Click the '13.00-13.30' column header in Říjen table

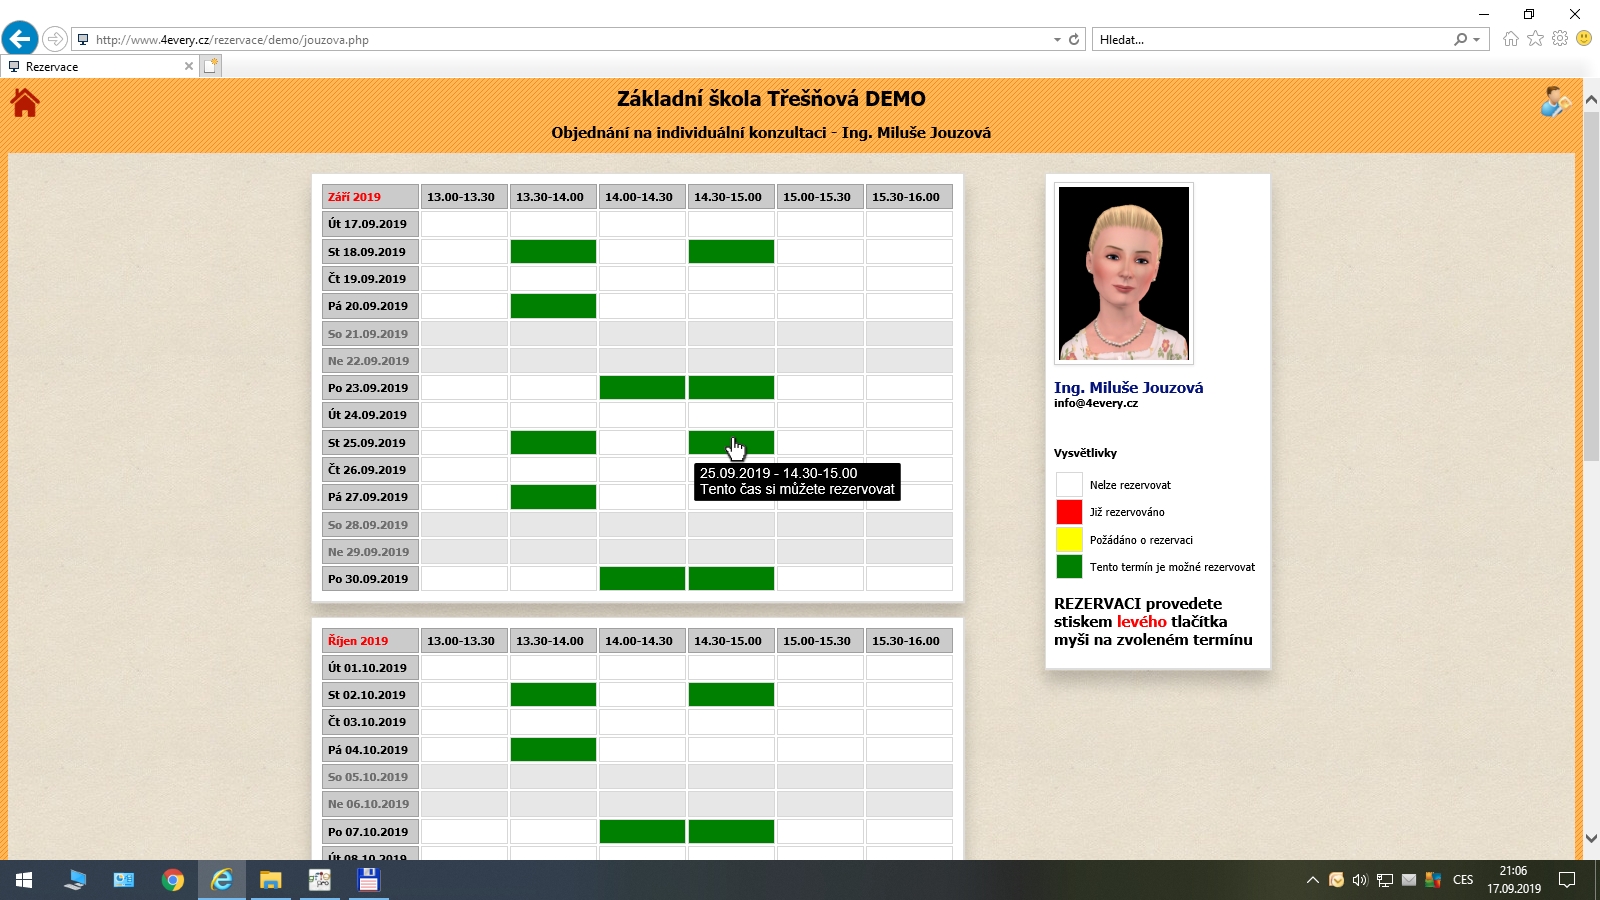[464, 640]
